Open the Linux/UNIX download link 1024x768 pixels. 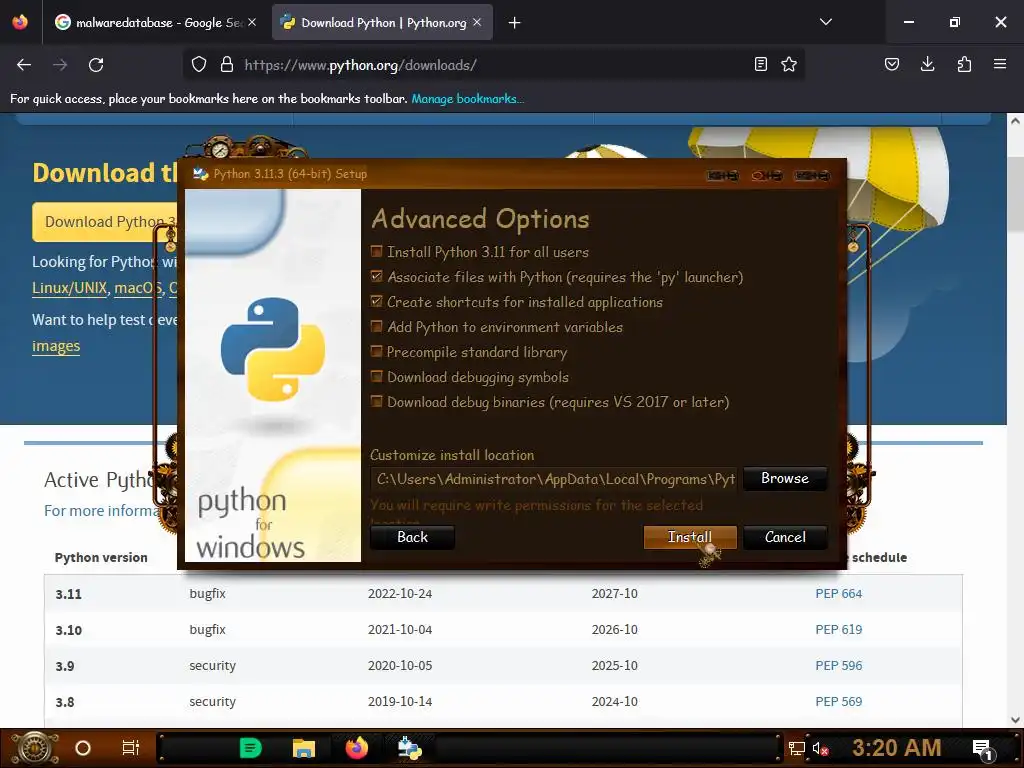[x=69, y=288]
